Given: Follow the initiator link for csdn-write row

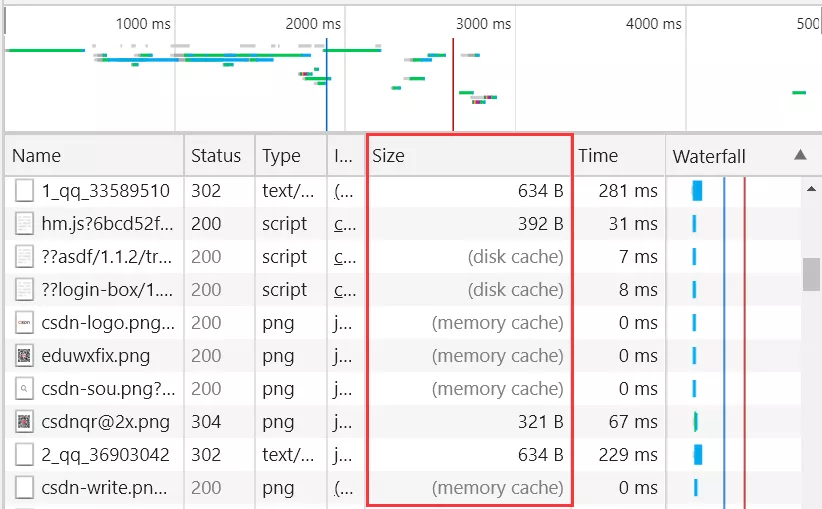Looking at the screenshot, I should pyautogui.click(x=344, y=489).
